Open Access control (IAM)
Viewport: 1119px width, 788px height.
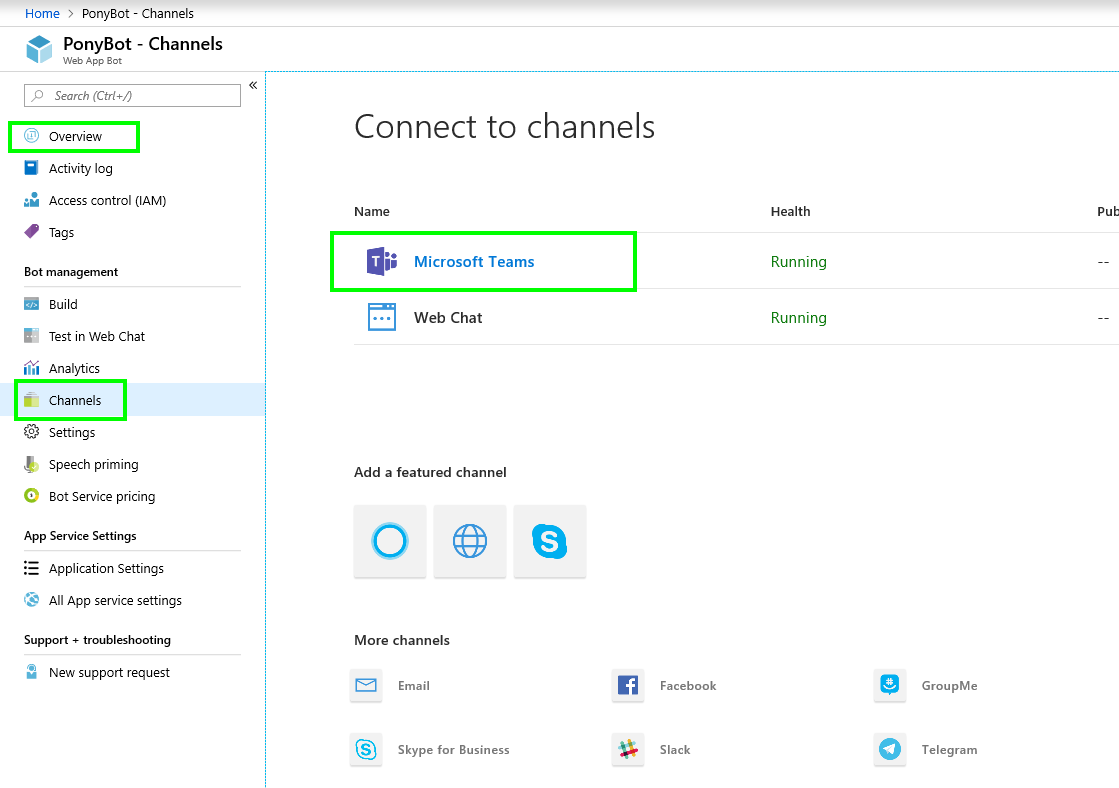point(107,201)
